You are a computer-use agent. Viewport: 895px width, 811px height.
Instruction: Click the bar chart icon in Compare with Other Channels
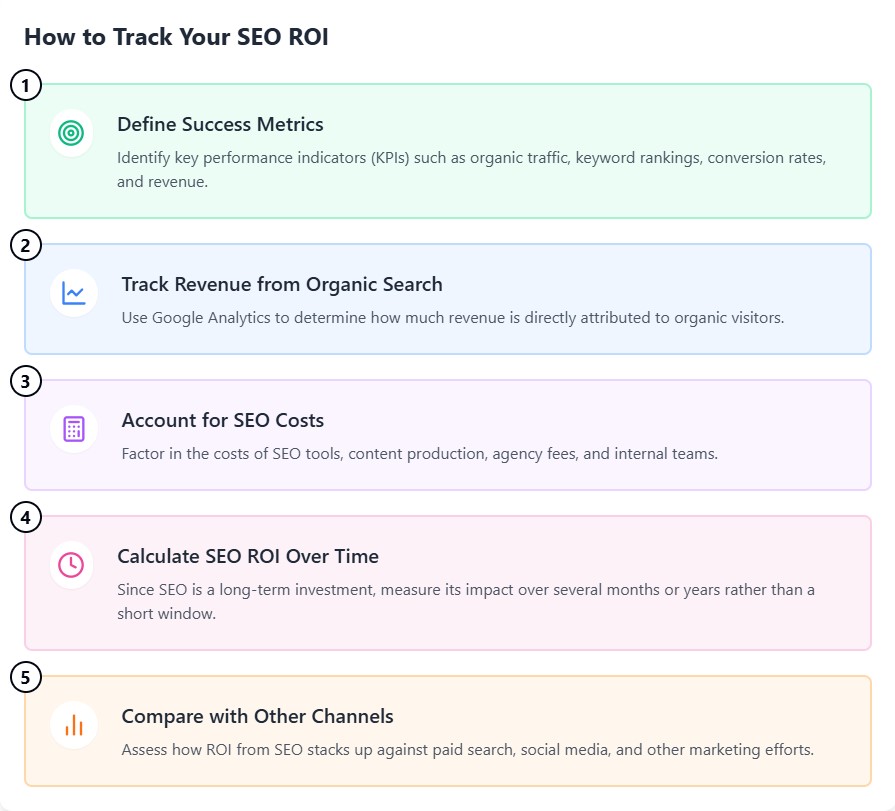74,724
